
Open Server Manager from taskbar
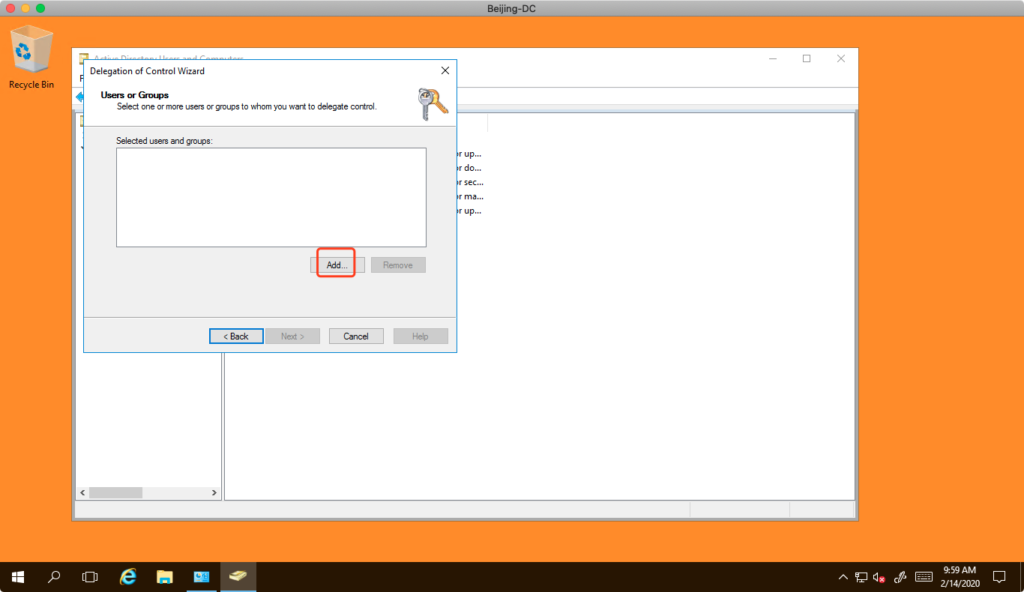click(x=201, y=577)
